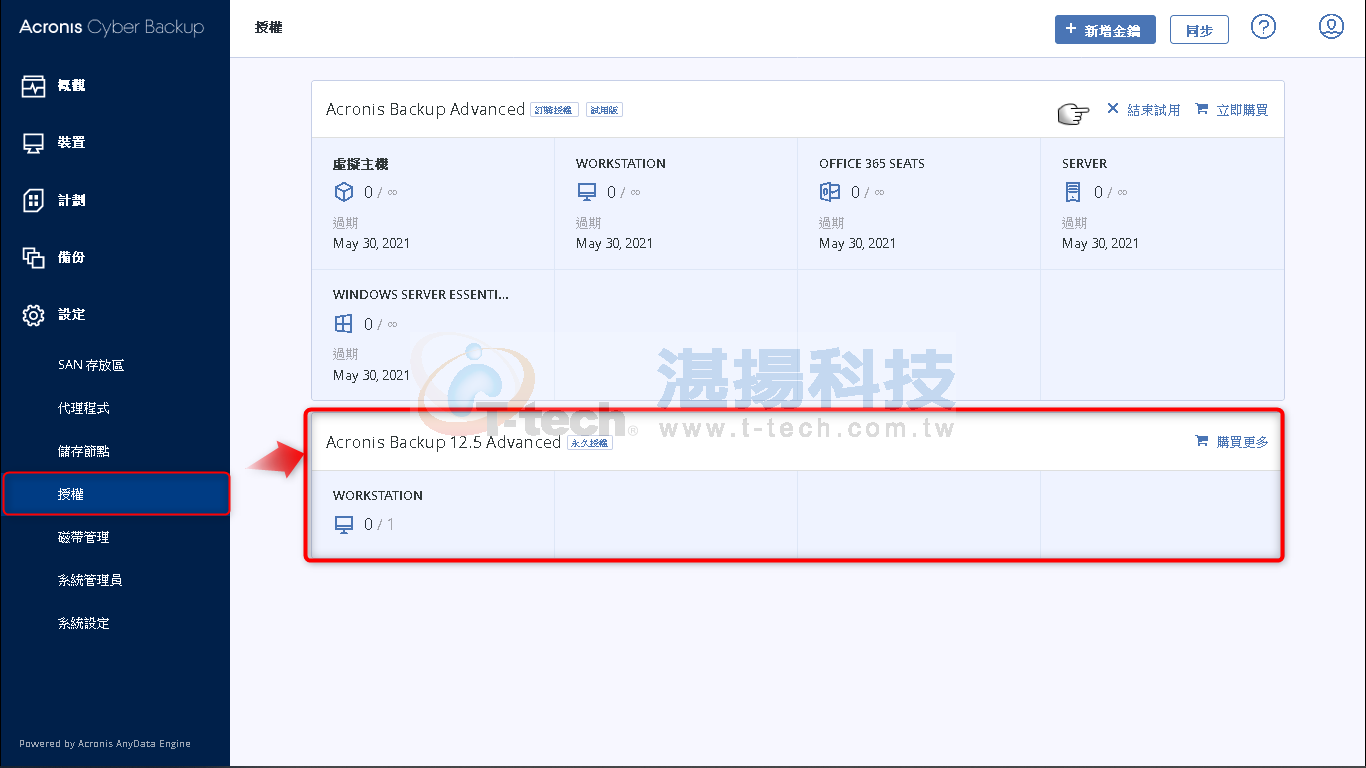Click the 新增金鑰 add key button
Viewport: 1366px width, 768px height.
(1105, 30)
